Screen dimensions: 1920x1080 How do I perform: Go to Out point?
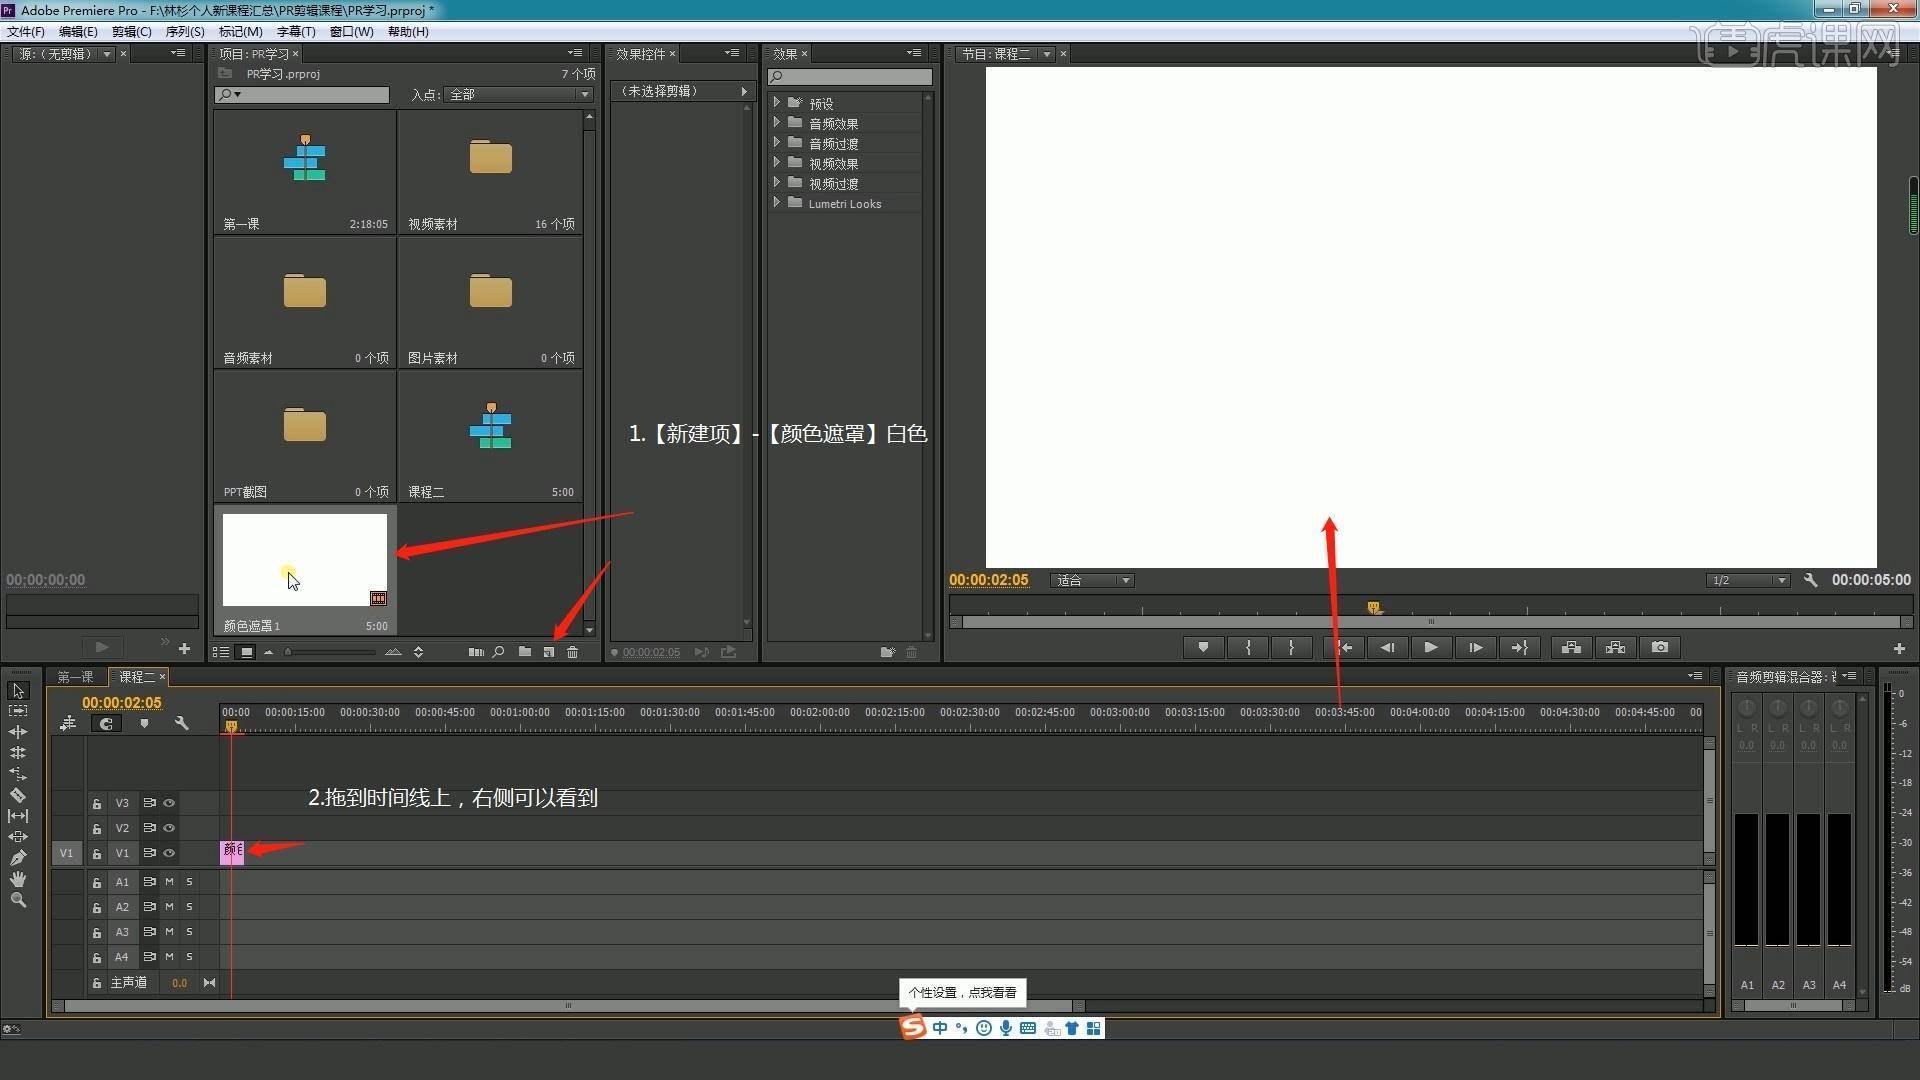[x=1519, y=648]
